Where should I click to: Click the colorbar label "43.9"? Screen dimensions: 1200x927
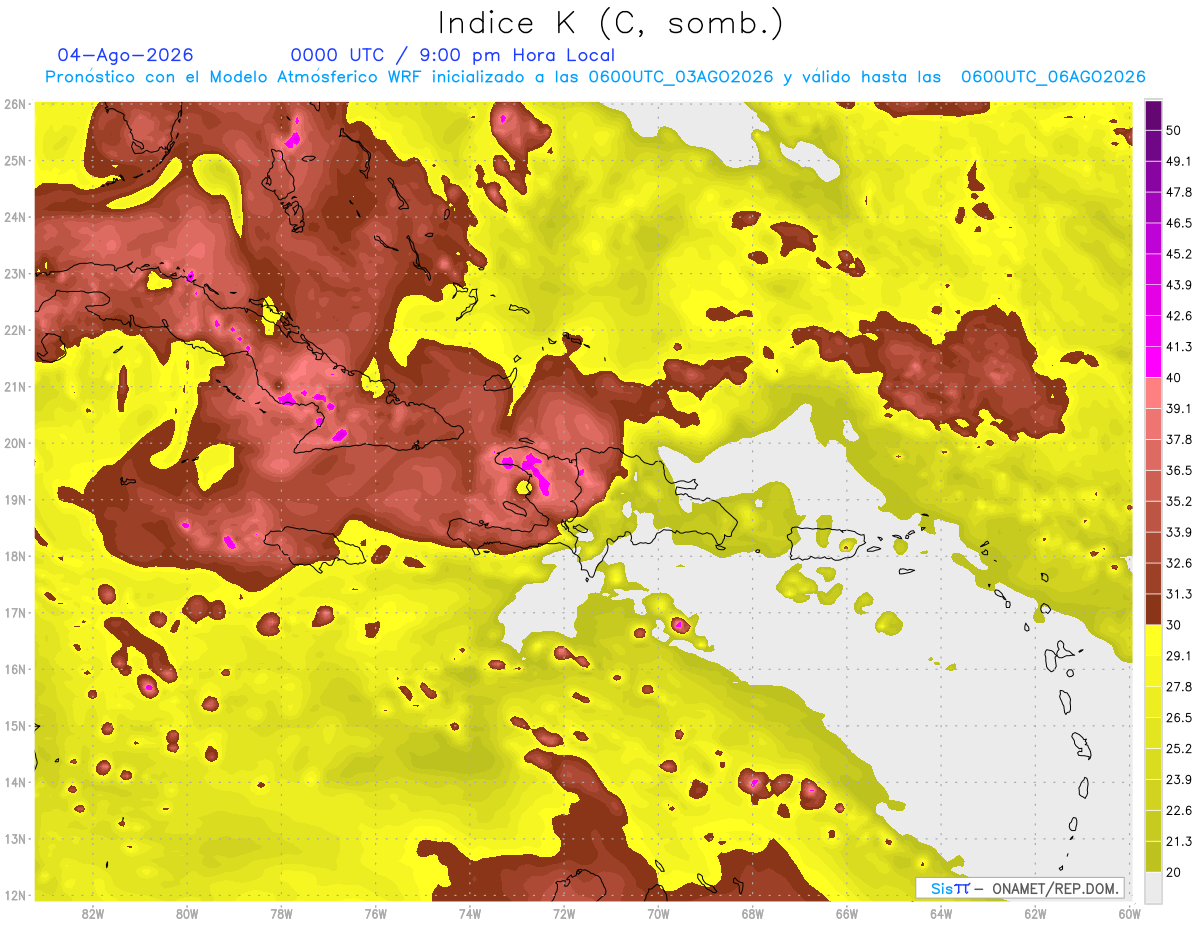(1178, 285)
